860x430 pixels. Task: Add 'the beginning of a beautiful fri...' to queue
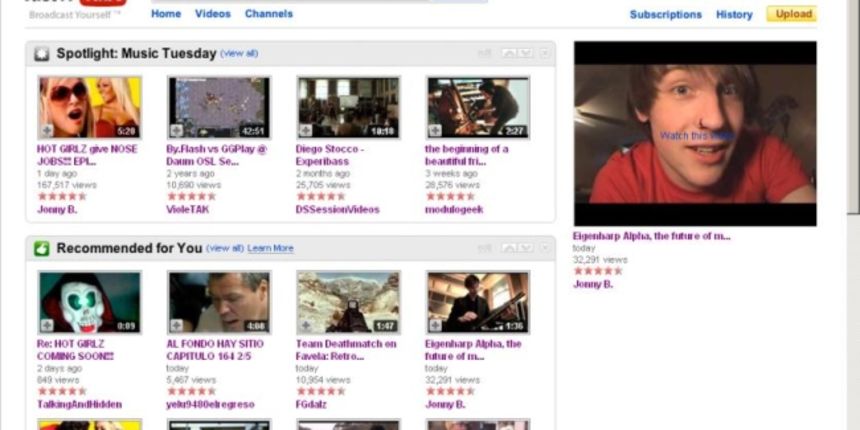435,131
